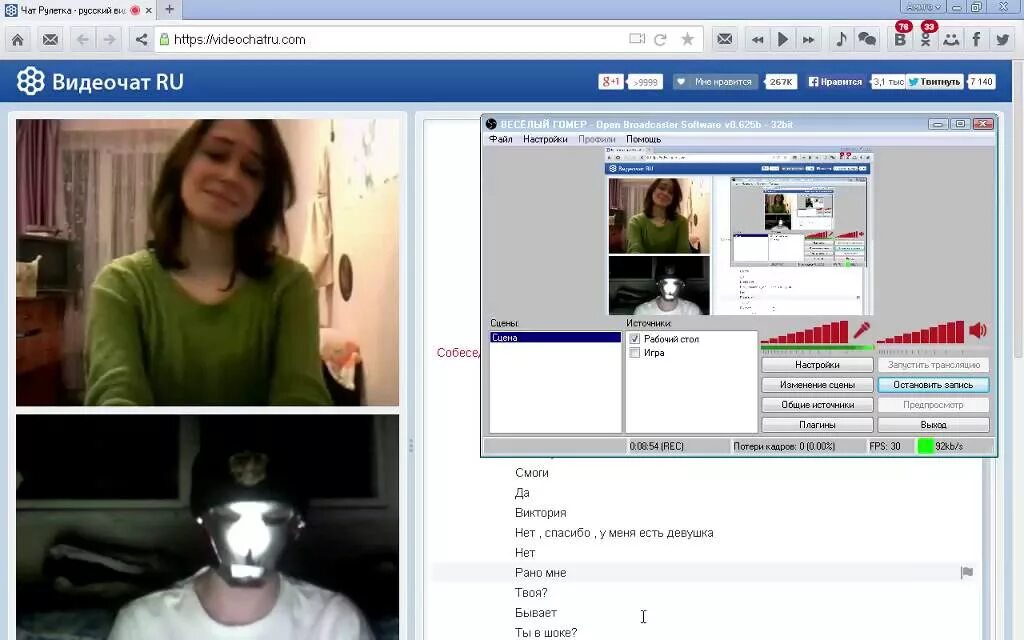Screen dimensions: 1024x640
Task: Close the Чат Рулетка browser tab
Action: click(x=149, y=10)
